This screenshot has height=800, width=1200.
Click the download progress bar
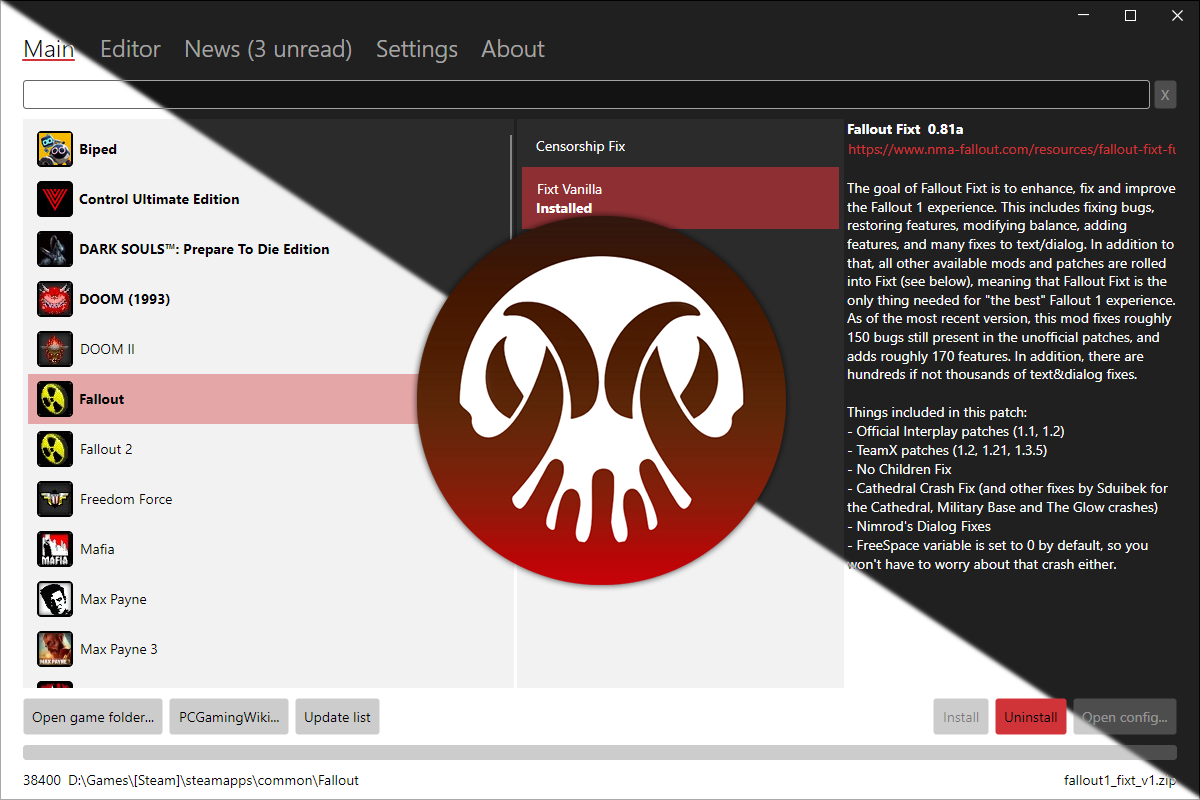click(600, 752)
